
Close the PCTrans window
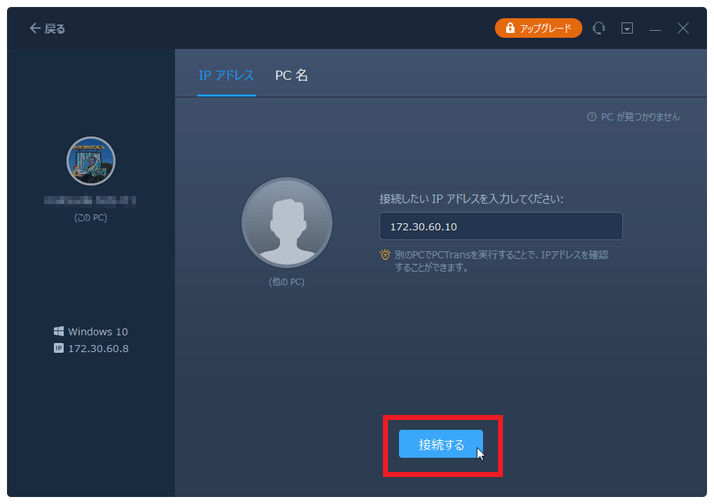point(683,29)
